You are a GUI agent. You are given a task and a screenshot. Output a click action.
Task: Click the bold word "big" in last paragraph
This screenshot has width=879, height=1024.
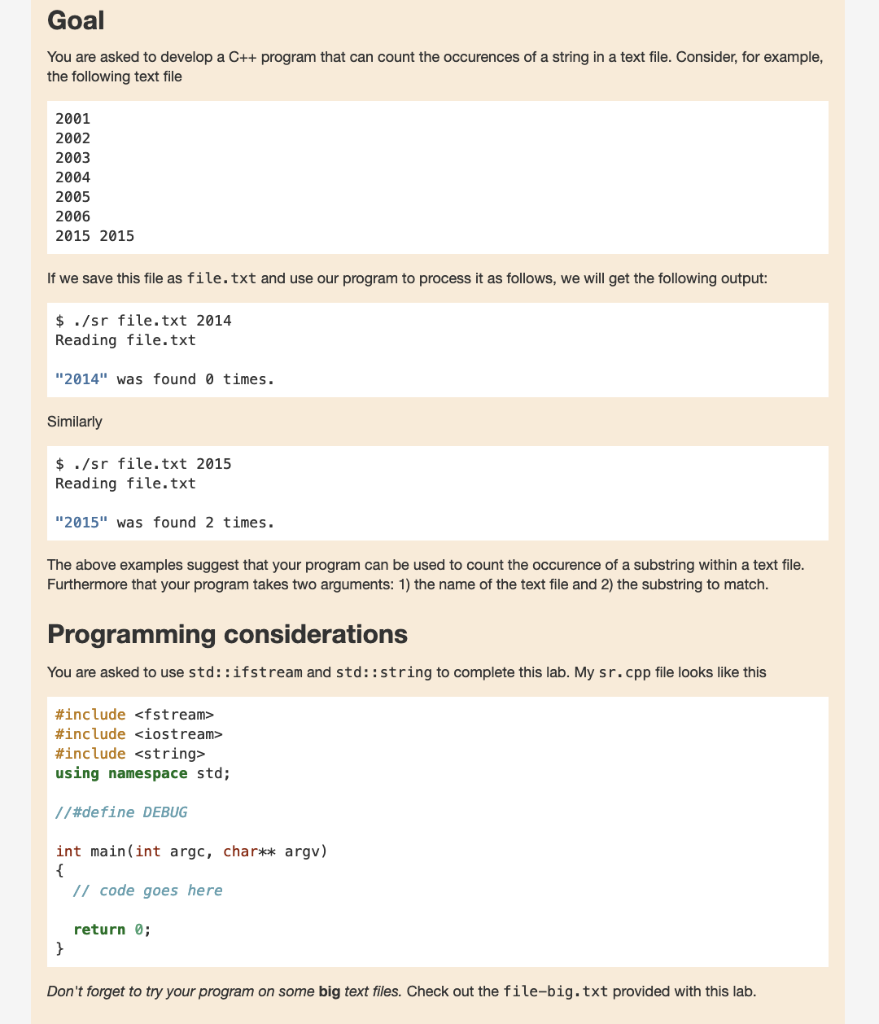(x=329, y=992)
